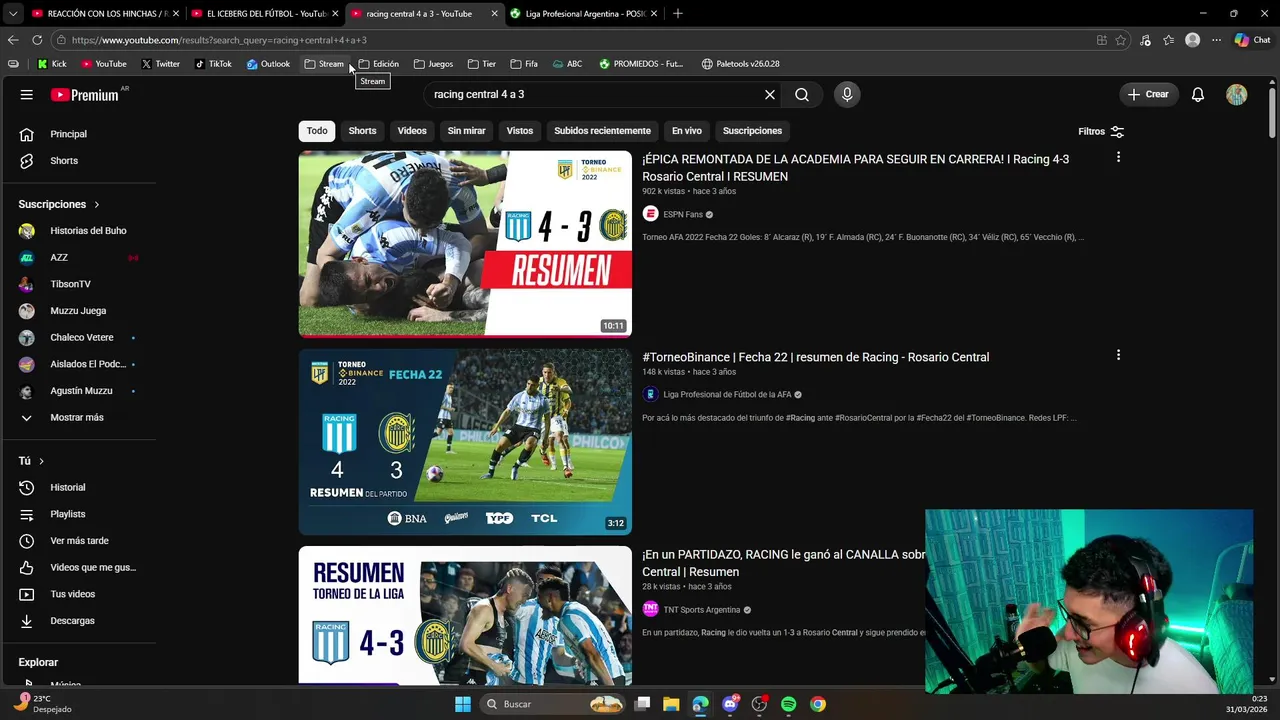Select the Vistos filter chip
Screen dimensions: 1280x720
(x=520, y=131)
